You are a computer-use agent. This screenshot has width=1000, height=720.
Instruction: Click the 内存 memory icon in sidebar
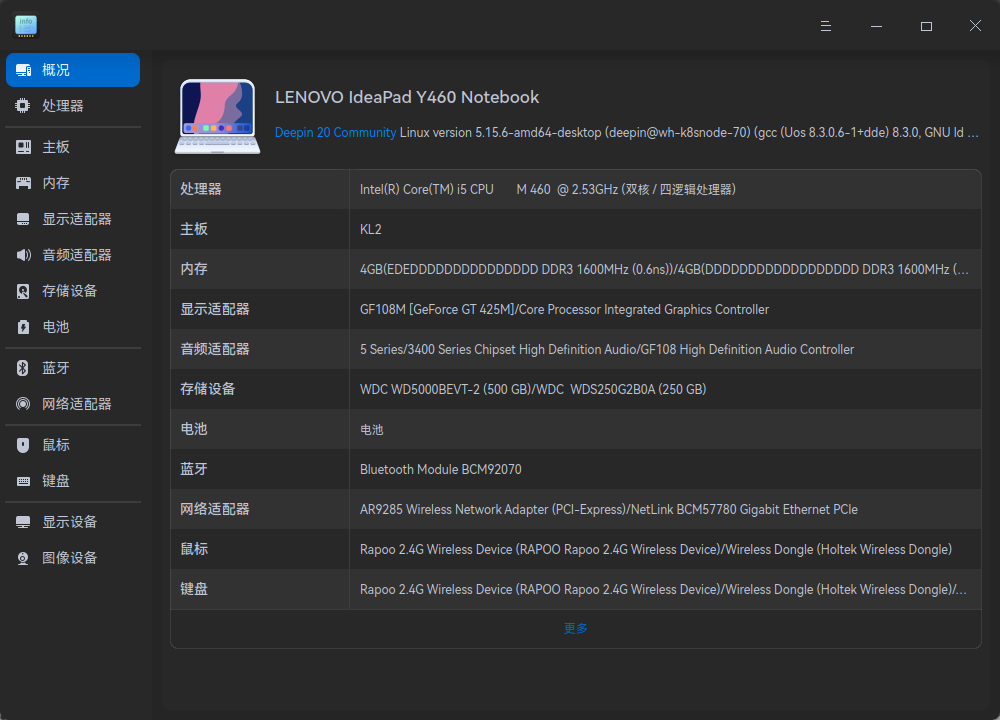[24, 183]
